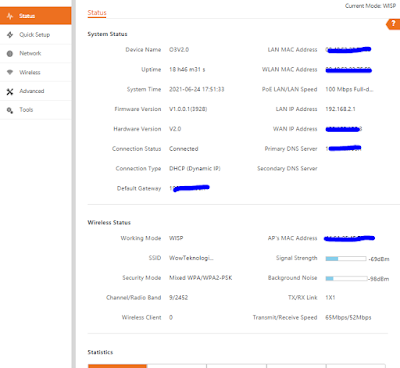The width and height of the screenshot is (400, 368).
Task: Click the 100 Mbps Full-d... speed value
Action: coord(349,89)
